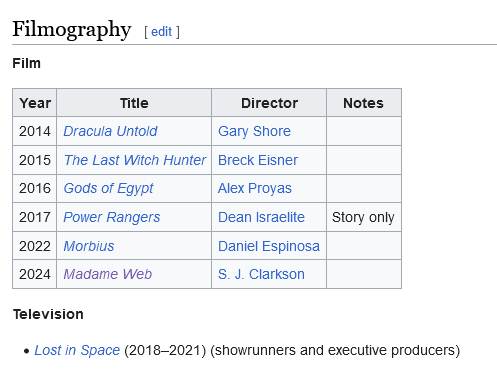Click the Story only notes cell
497x380 pixels.
click(364, 217)
